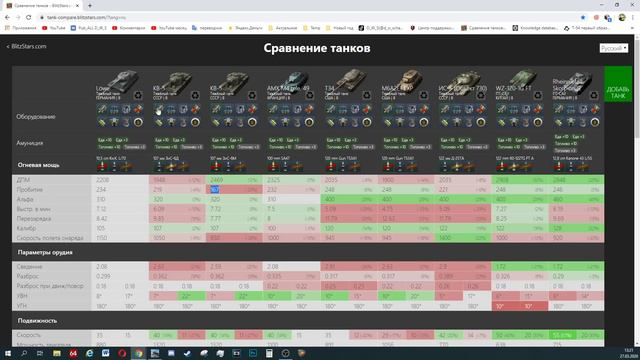Open WZ-120-1G FT's 122 mm gun selector
This screenshot has height=360, width=640.
(515, 158)
